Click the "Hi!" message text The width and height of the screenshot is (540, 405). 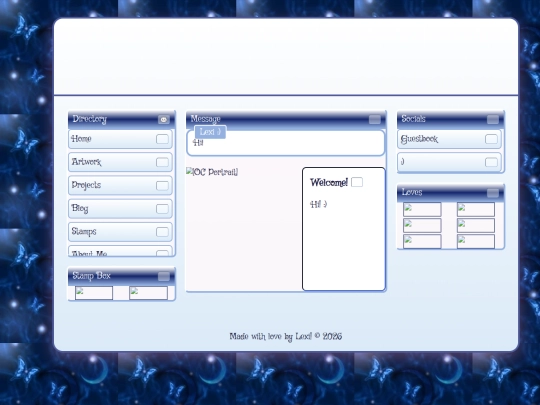(x=198, y=143)
